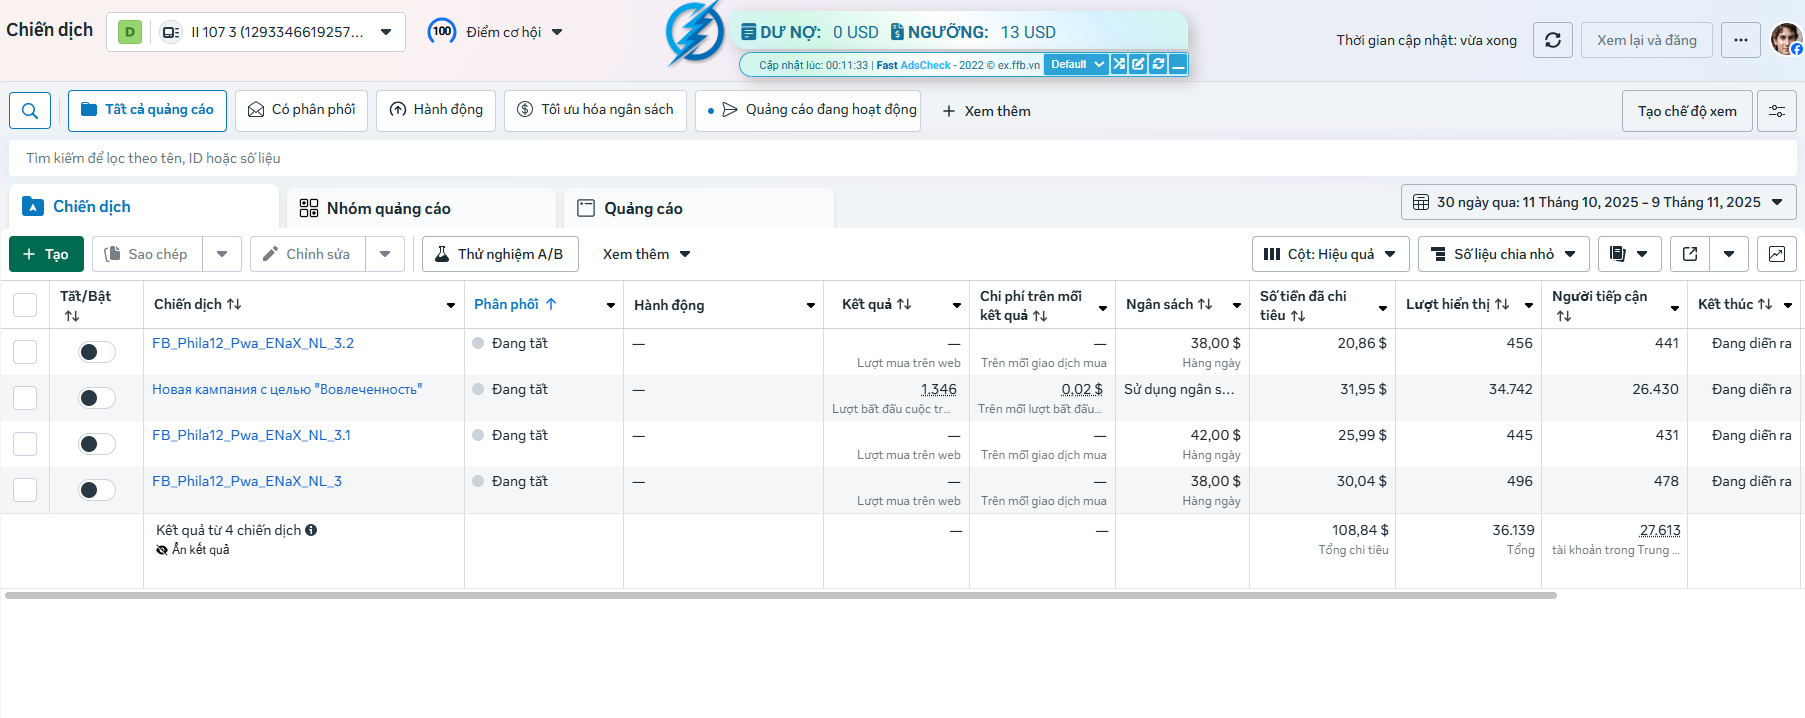Click hidden-eye icon beside 'Ẩn kết quả'
This screenshot has width=1805, height=718.
click(x=162, y=550)
